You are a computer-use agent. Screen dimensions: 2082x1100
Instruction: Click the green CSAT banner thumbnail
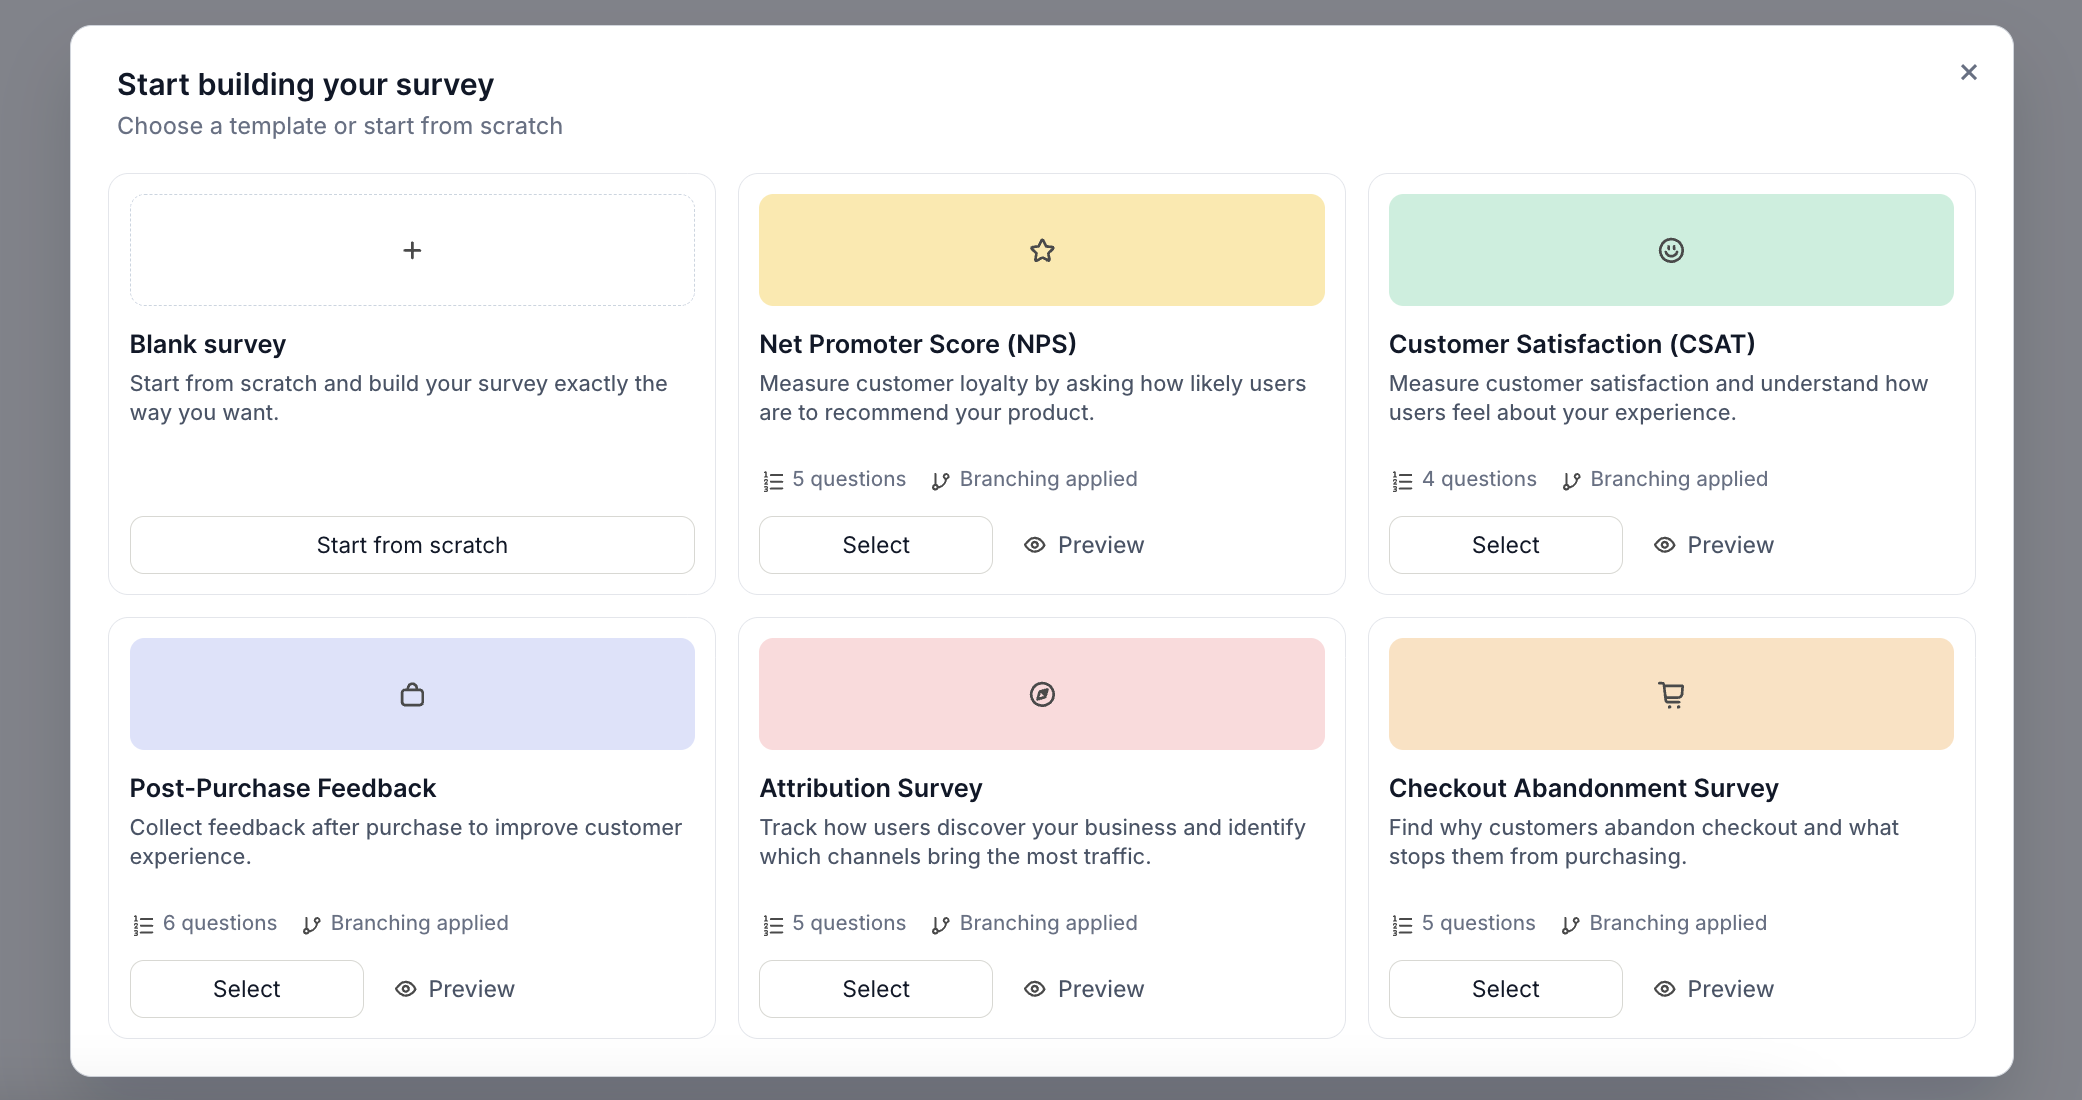[1671, 250]
